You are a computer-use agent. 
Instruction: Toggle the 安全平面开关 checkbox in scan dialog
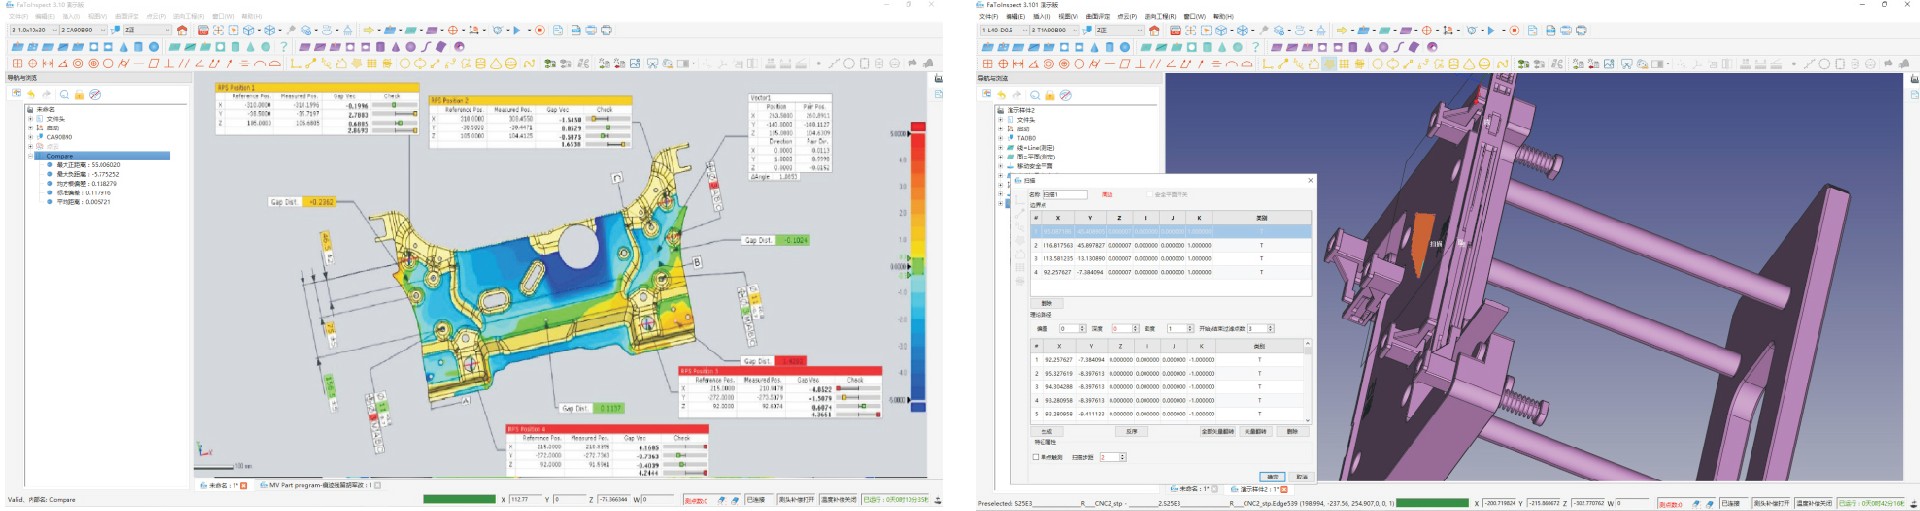coord(1149,194)
